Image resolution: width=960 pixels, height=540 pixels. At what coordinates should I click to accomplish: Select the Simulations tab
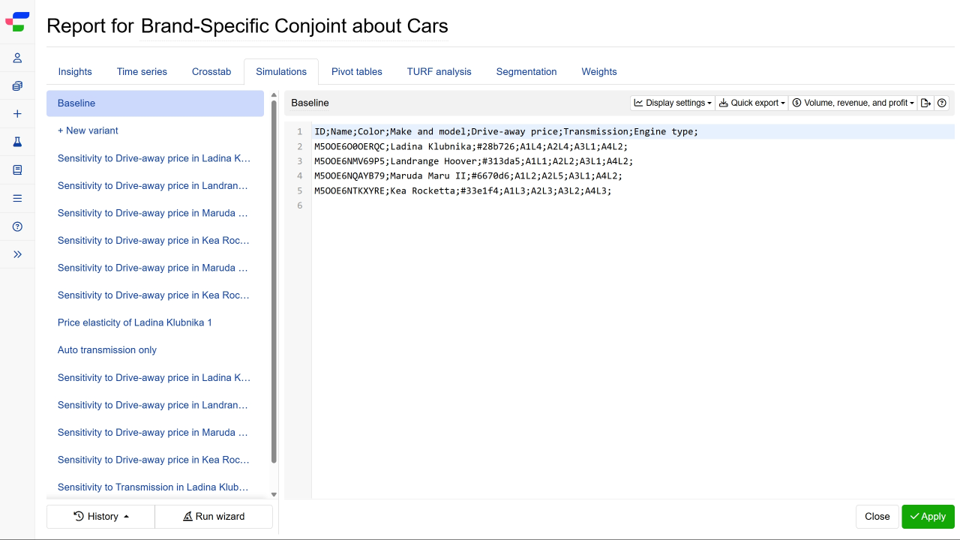click(x=281, y=72)
